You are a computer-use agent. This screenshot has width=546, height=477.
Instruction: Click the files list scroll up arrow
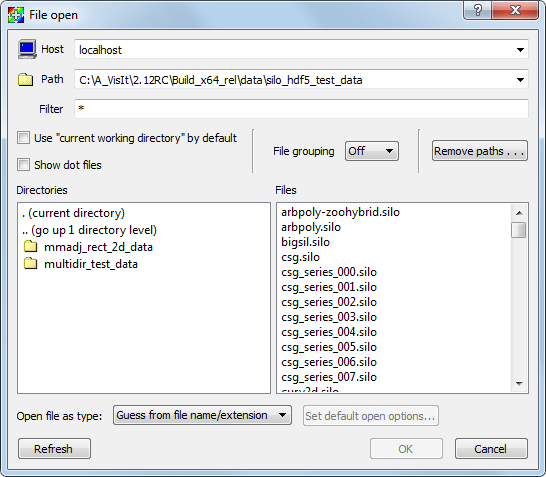coord(519,213)
